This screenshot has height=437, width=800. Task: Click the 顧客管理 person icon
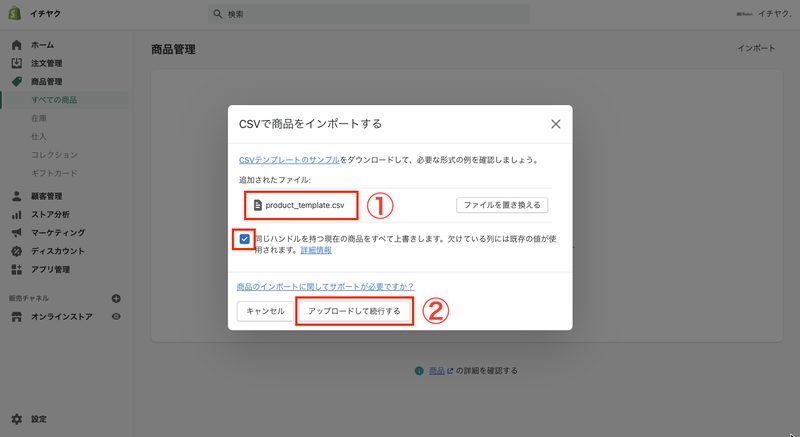tap(17, 196)
